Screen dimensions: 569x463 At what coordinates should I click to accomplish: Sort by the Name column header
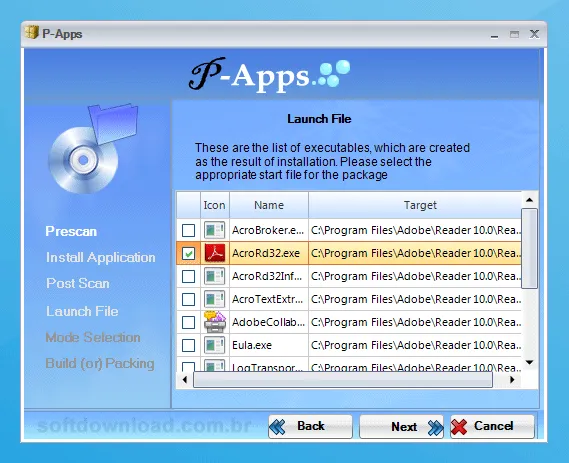(x=269, y=205)
